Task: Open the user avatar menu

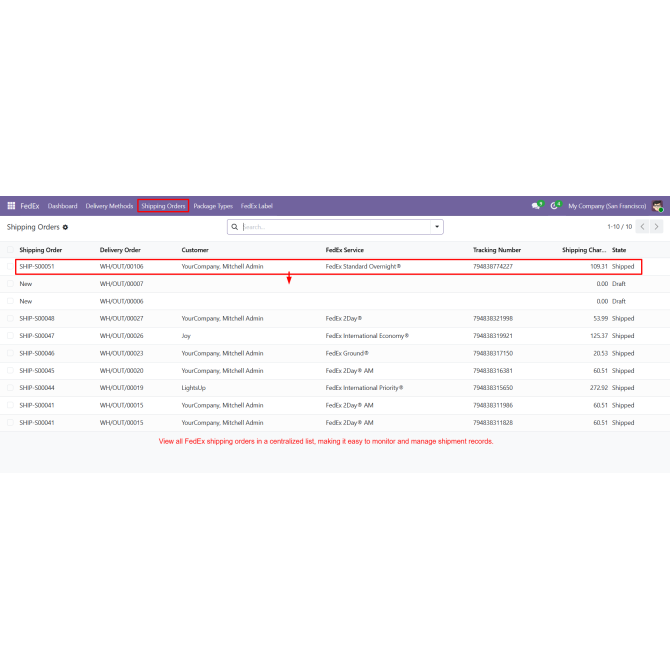Action: 657,206
